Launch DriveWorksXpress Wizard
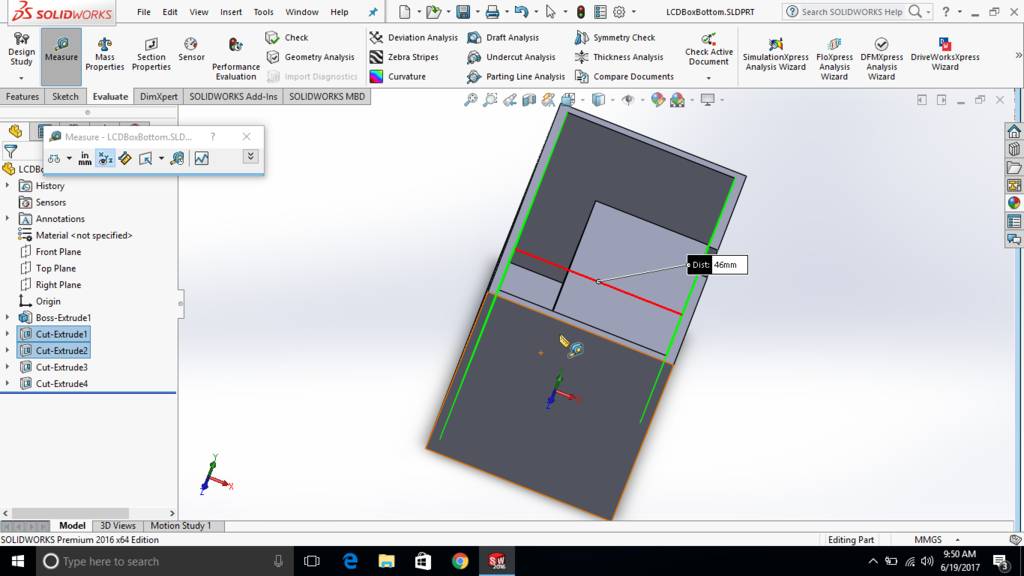1024x576 pixels. coord(945,54)
